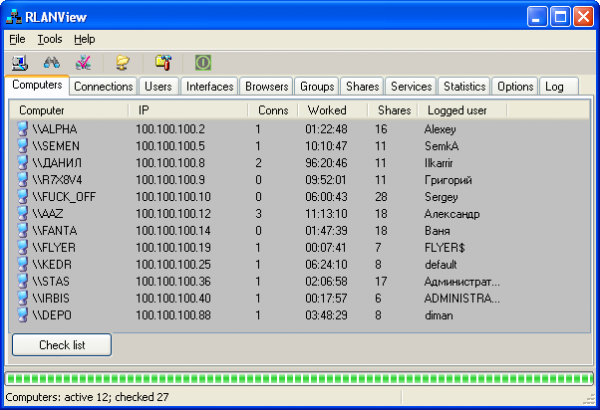Switch to the Browsers tab
The width and height of the screenshot is (600, 410).
[x=267, y=87]
